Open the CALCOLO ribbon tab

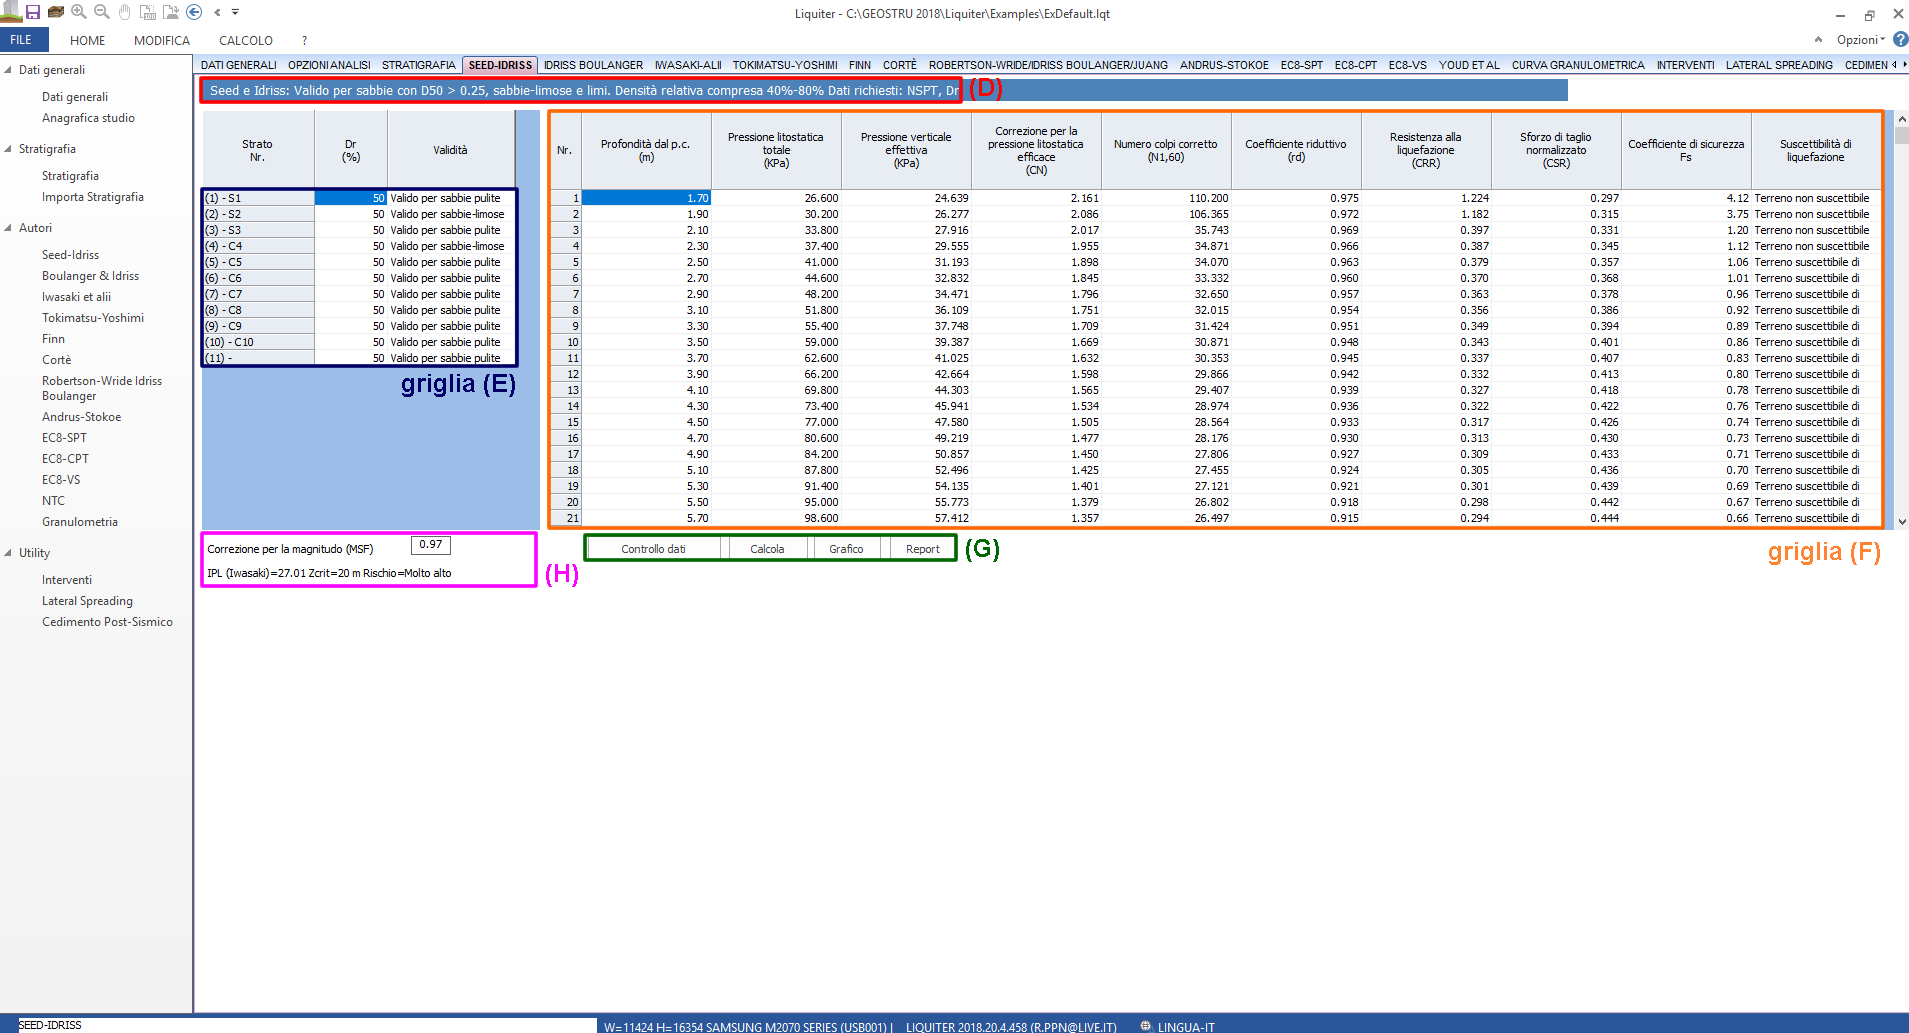pyautogui.click(x=246, y=40)
